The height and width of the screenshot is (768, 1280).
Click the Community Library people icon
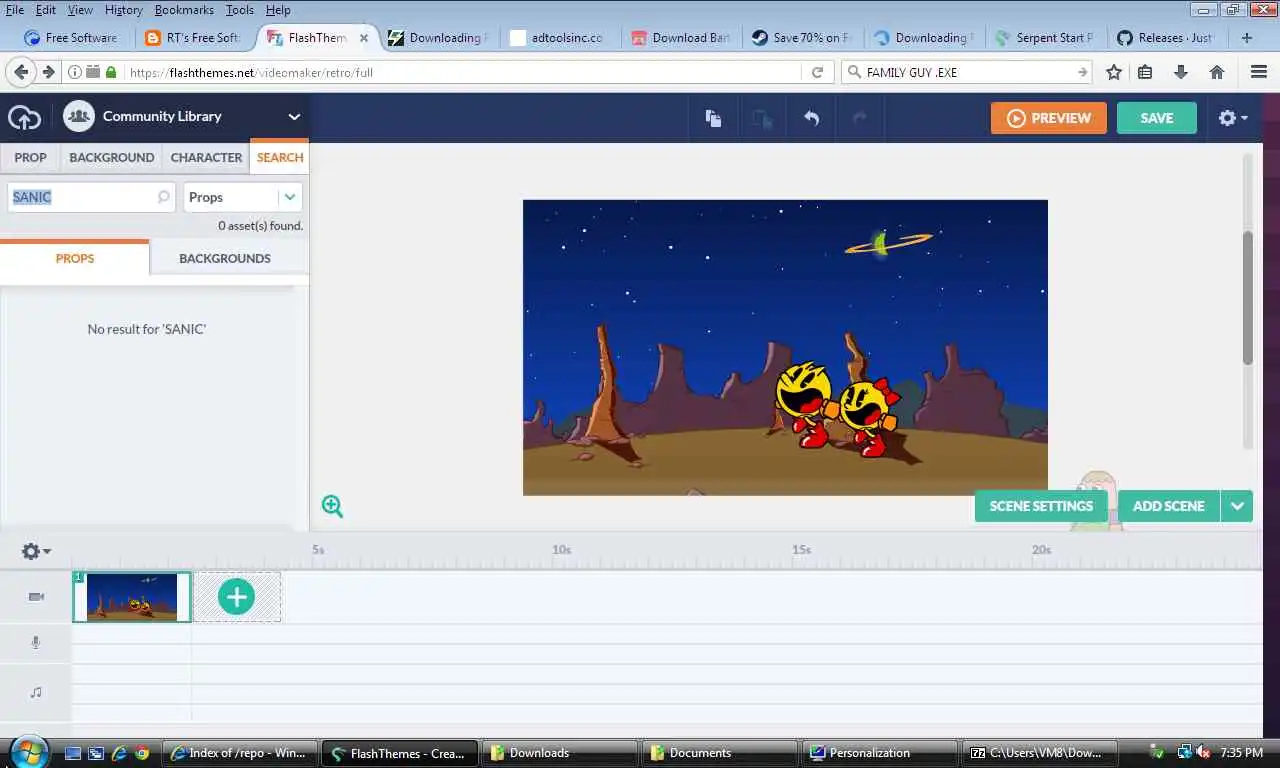[x=79, y=116]
